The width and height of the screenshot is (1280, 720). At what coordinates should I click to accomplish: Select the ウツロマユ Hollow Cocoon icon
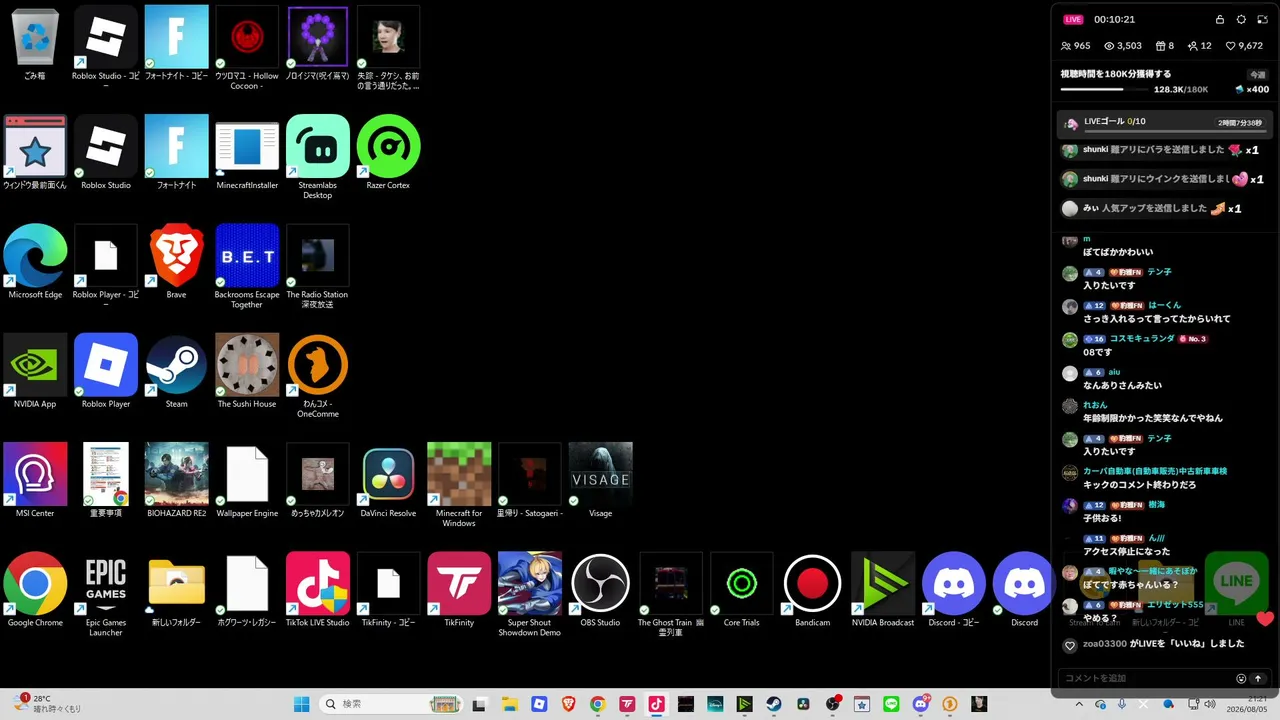(247, 48)
